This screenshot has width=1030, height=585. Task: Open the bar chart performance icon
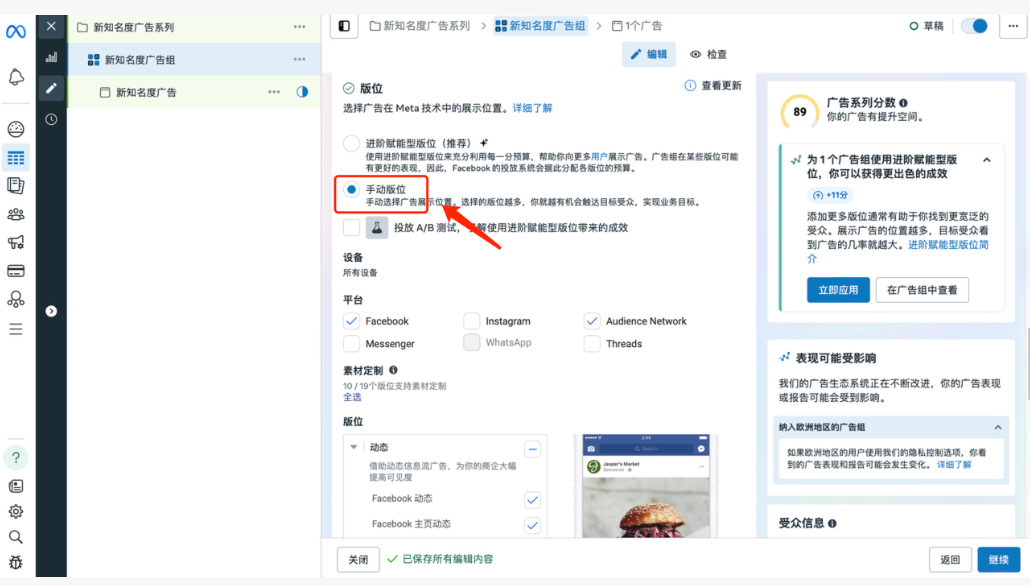(x=51, y=57)
